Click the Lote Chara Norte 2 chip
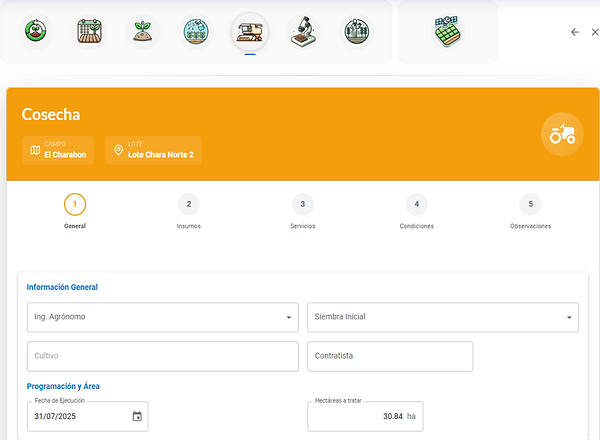The height and width of the screenshot is (440, 600). coord(153,150)
